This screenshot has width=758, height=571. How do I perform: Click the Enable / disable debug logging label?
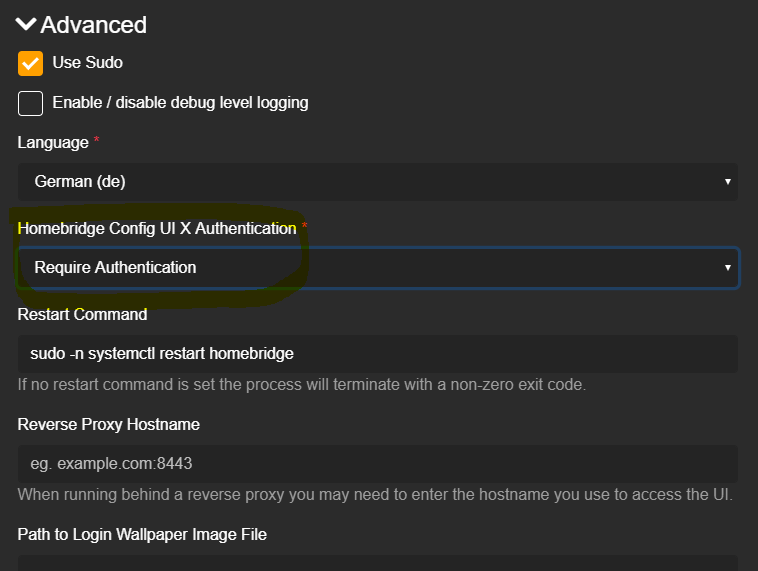[x=180, y=103]
